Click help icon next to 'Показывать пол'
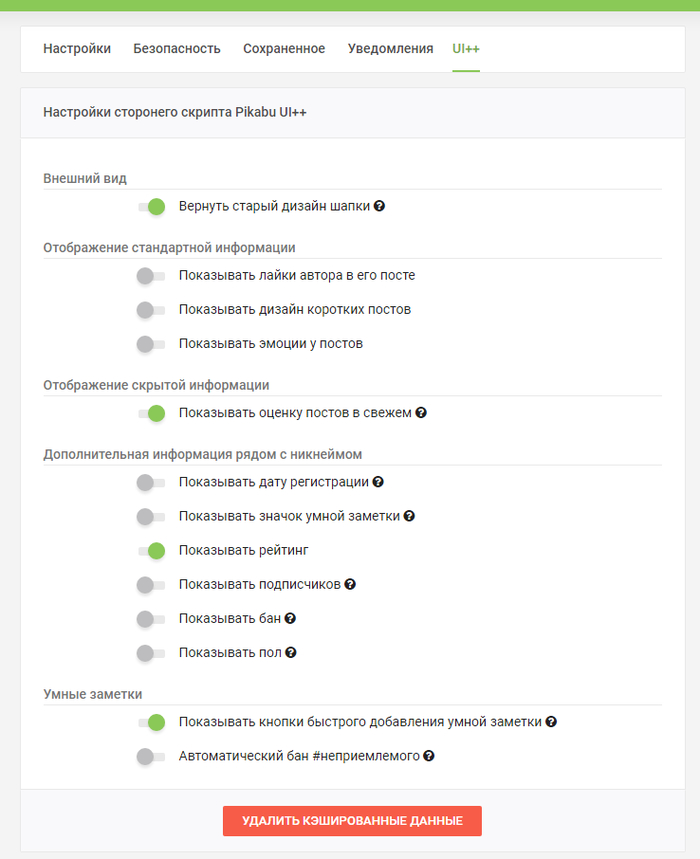700x859 pixels. pos(291,653)
